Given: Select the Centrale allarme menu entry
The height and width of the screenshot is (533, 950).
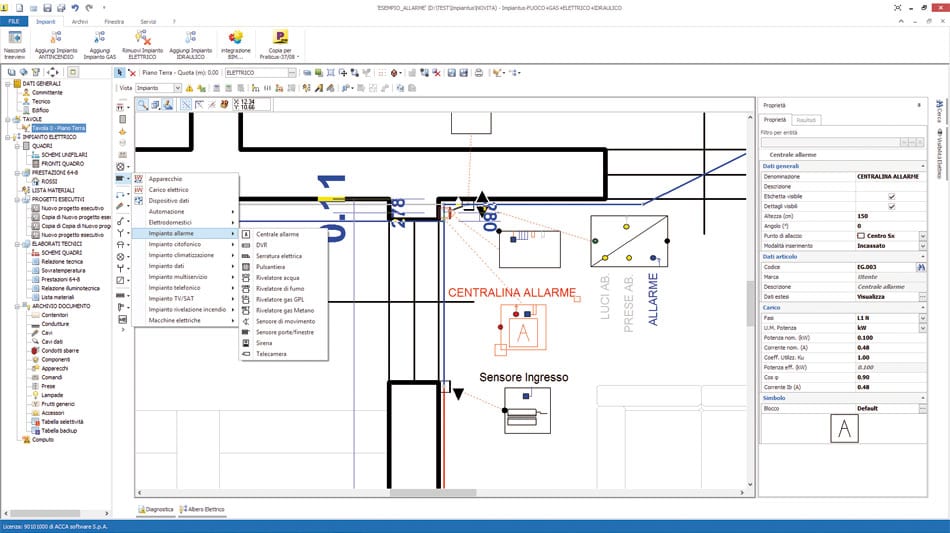Looking at the screenshot, I should [x=284, y=234].
